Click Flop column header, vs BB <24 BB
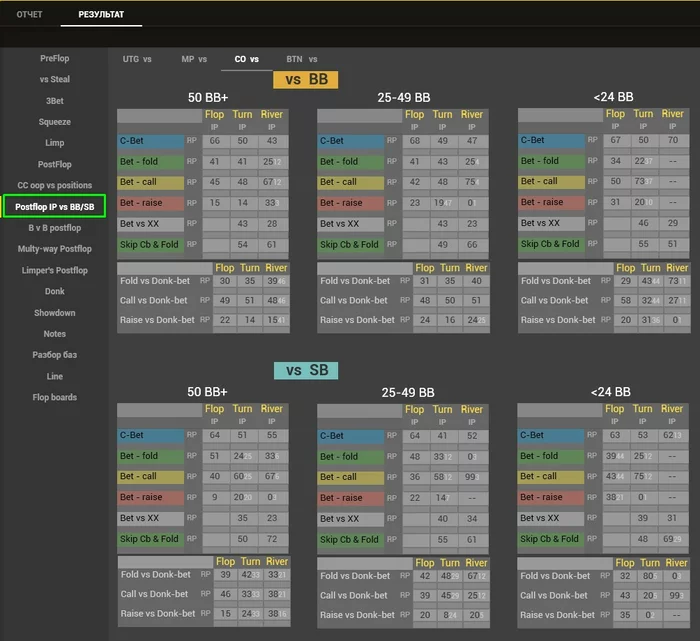 [615, 114]
